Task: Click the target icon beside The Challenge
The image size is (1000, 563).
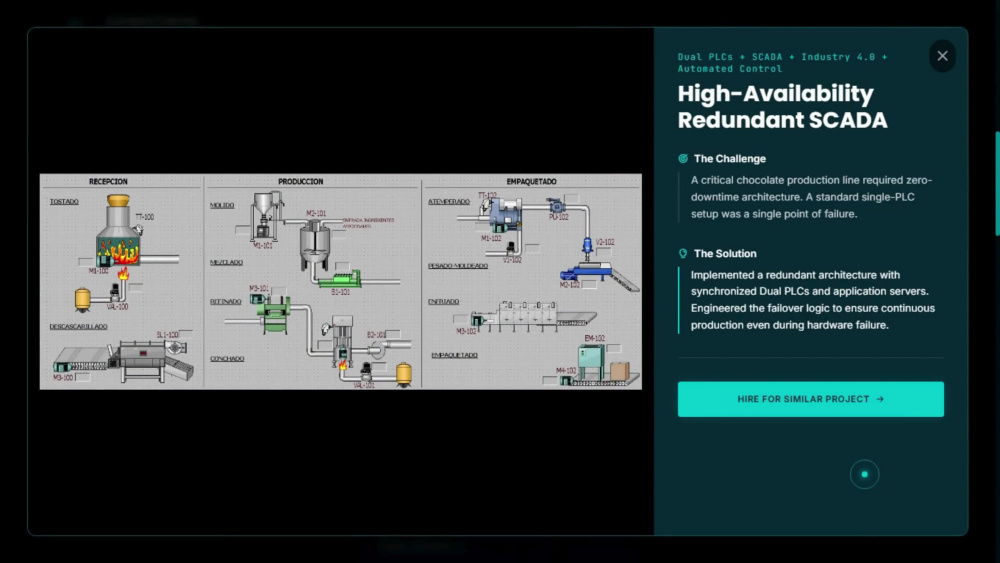Action: click(683, 159)
